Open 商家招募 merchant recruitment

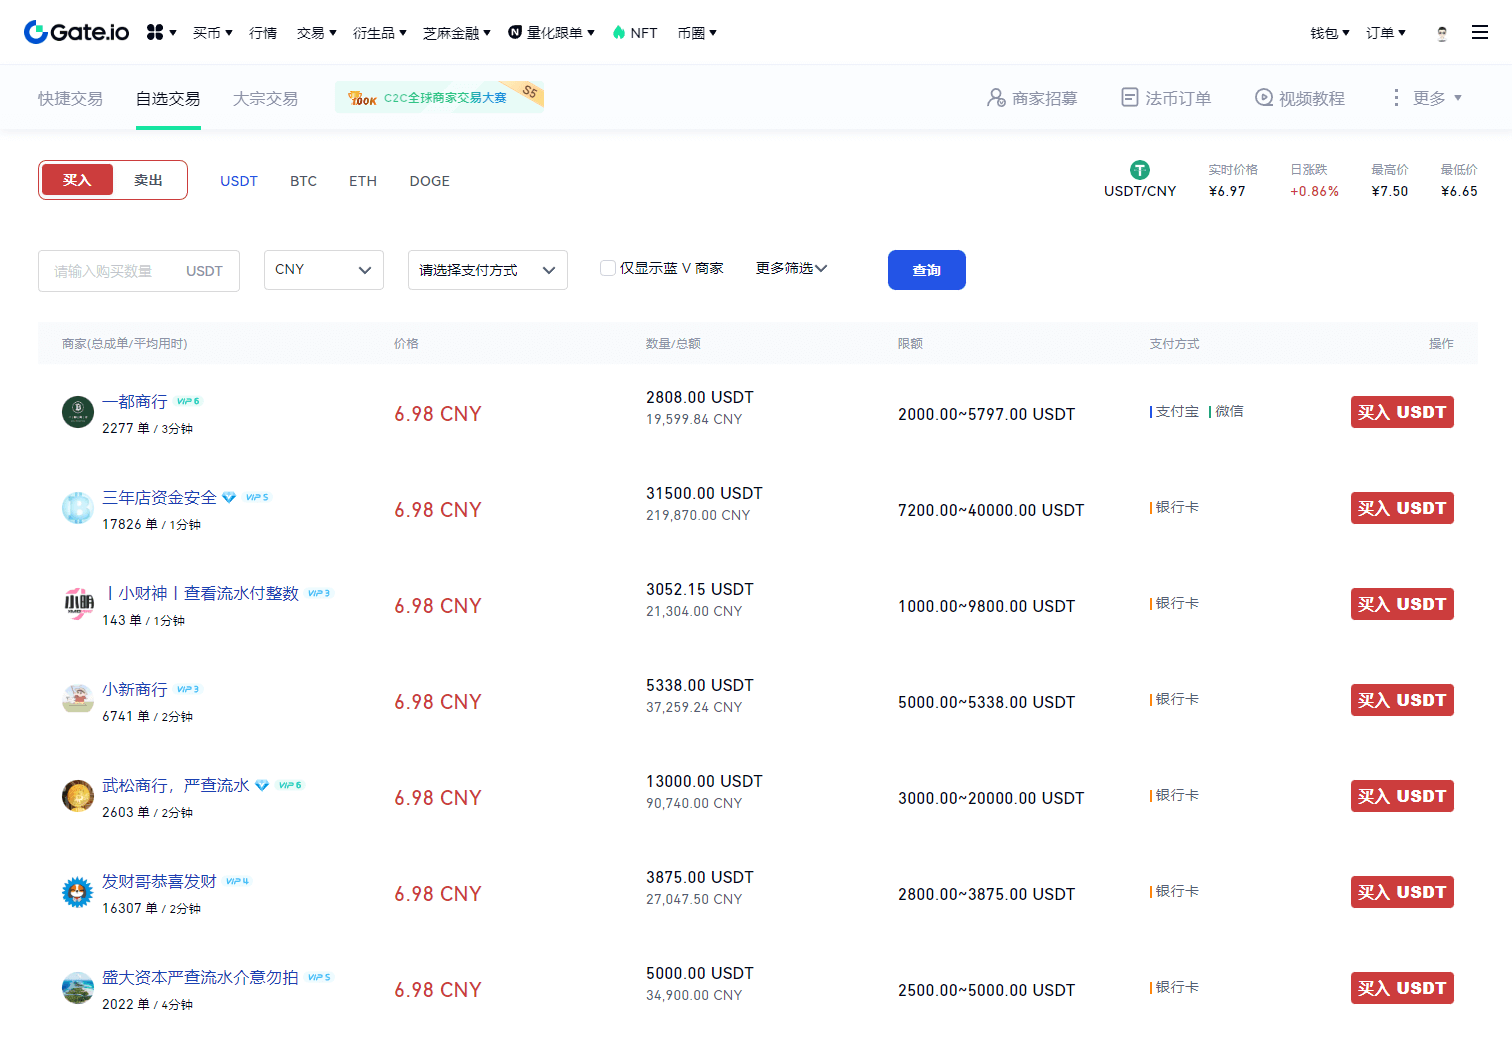1032,97
